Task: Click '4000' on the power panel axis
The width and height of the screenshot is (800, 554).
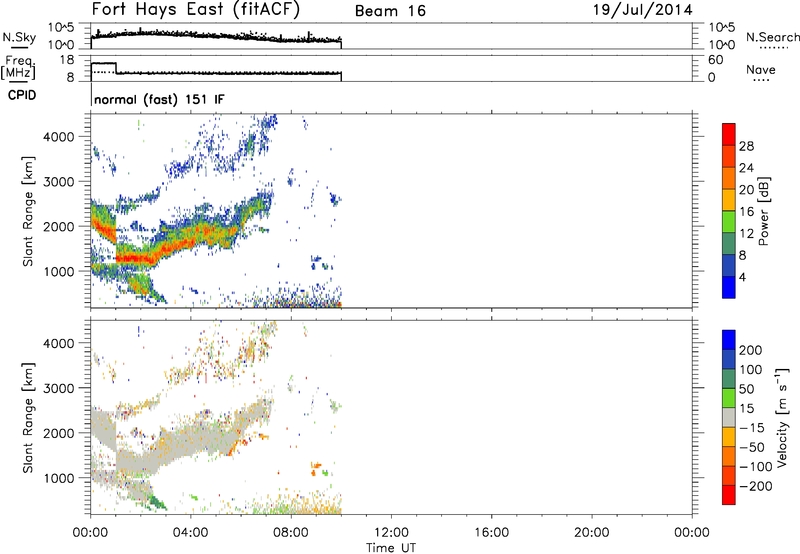Action: coord(59,137)
